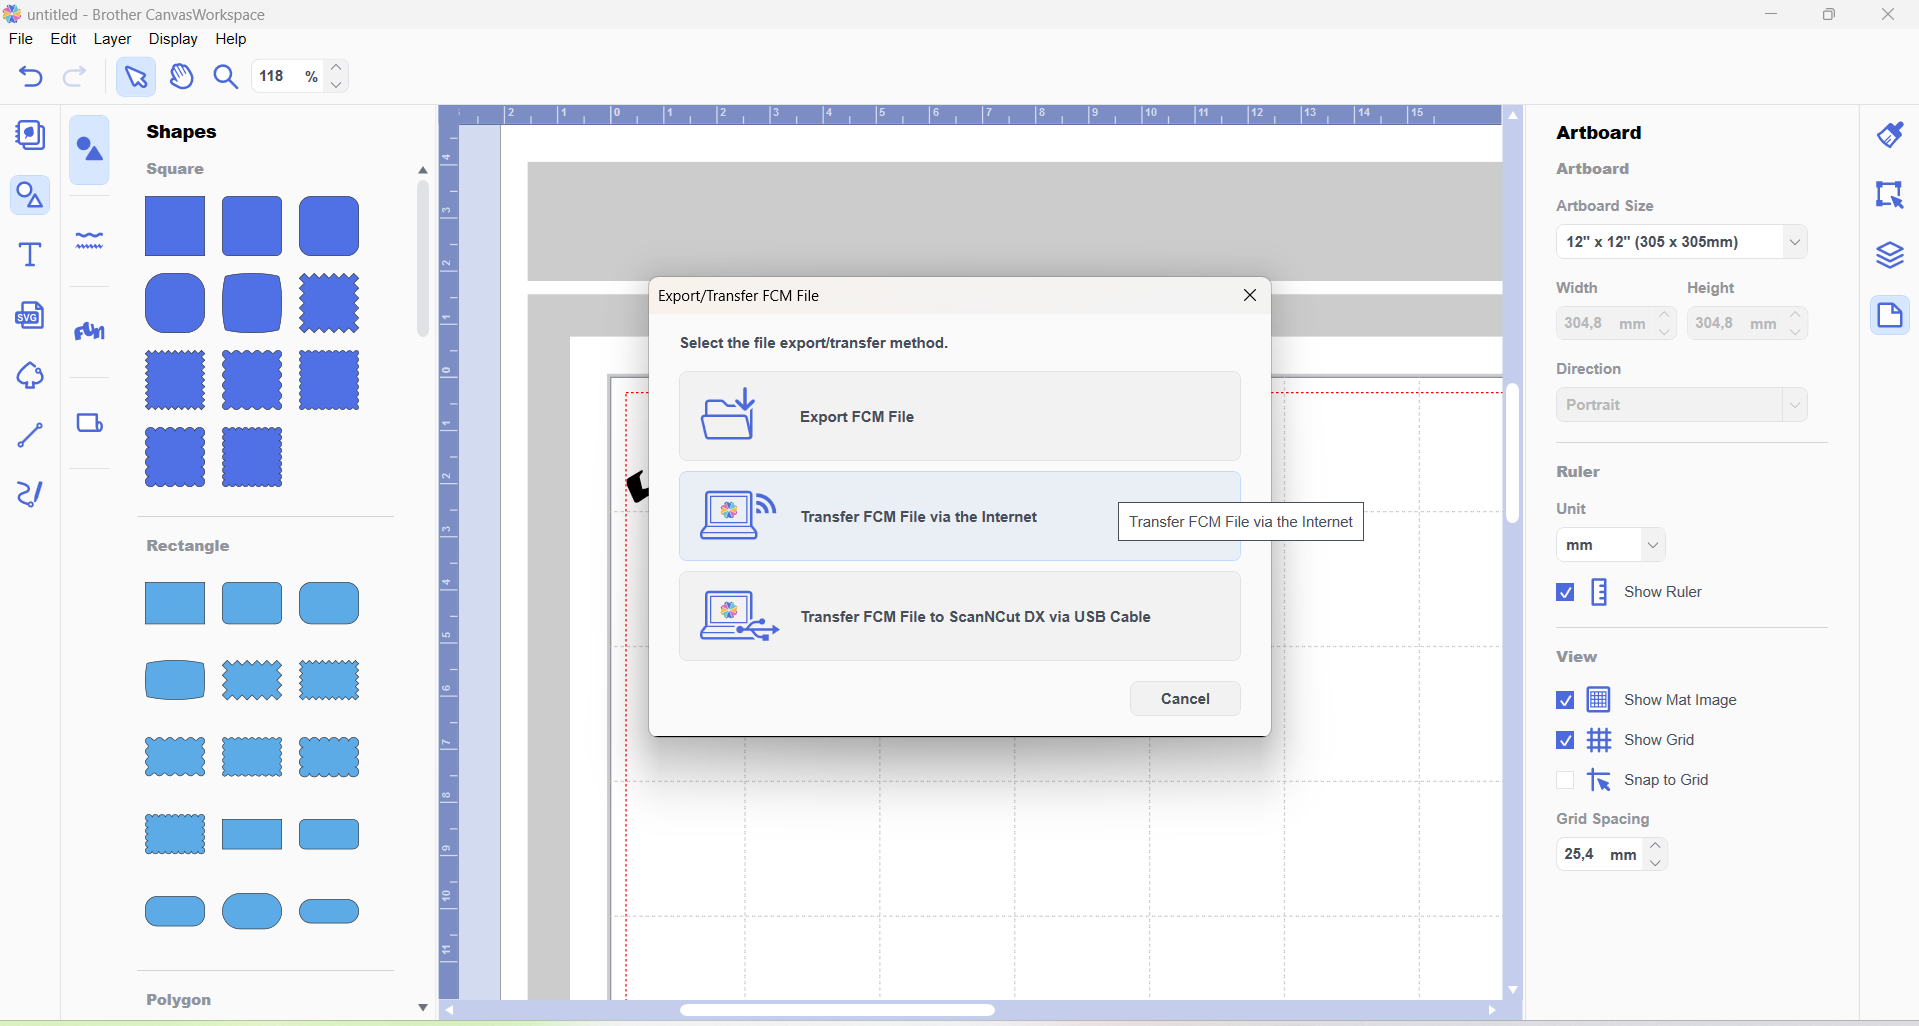The height and width of the screenshot is (1026, 1919).
Task: Open the SVG import icon
Action: [x=30, y=315]
